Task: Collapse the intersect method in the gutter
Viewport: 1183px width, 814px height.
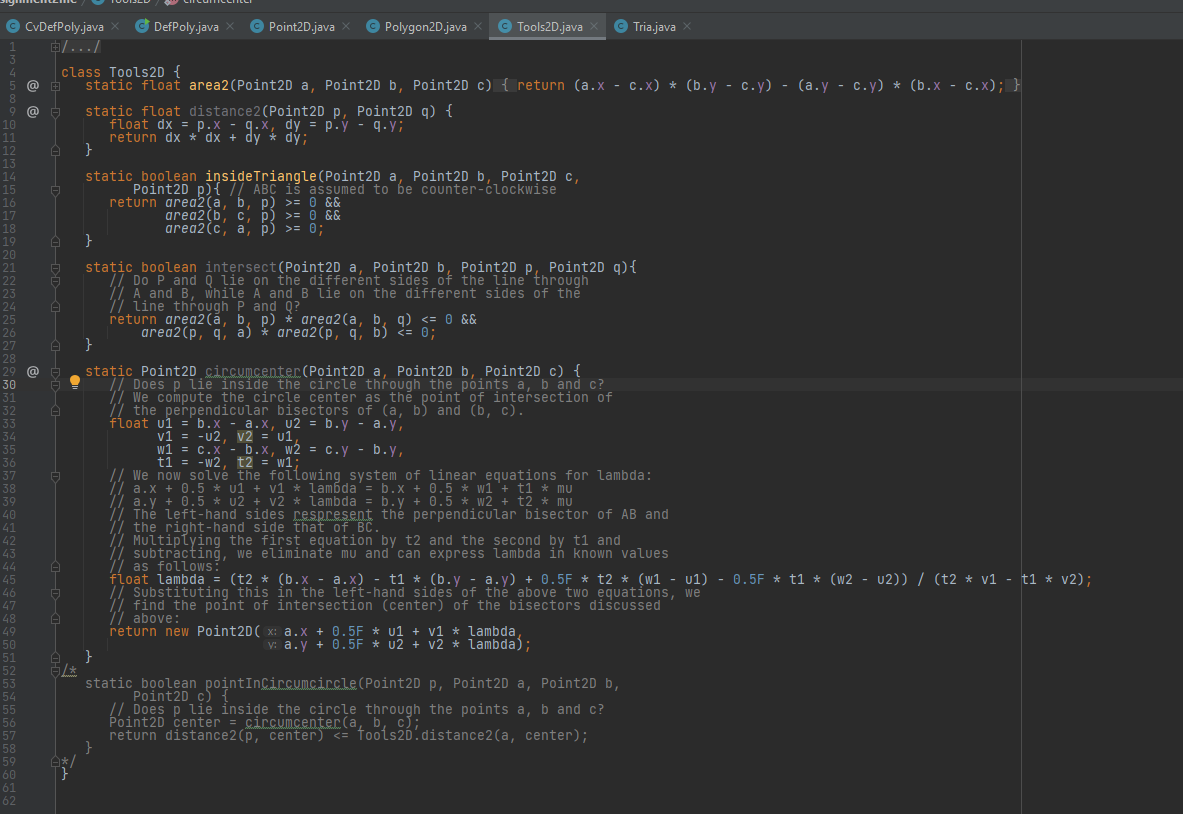Action: pyautogui.click(x=54, y=266)
